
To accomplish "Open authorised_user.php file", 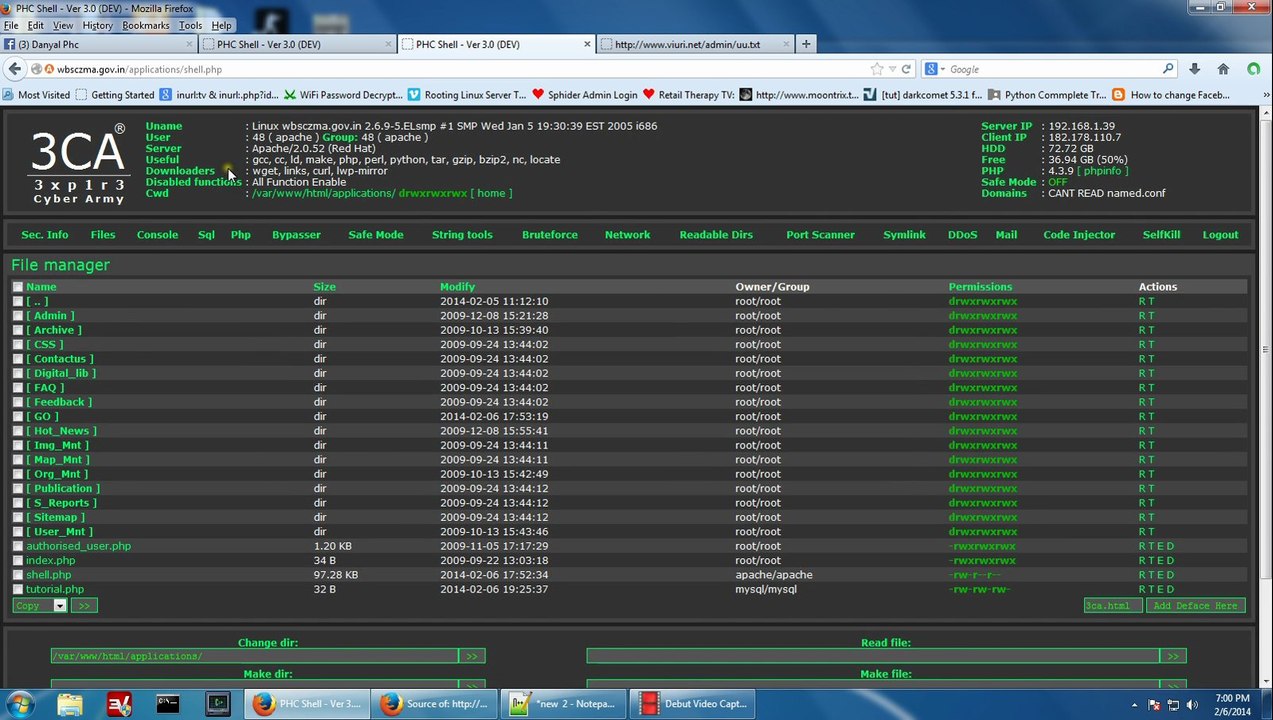I will (x=78, y=546).
